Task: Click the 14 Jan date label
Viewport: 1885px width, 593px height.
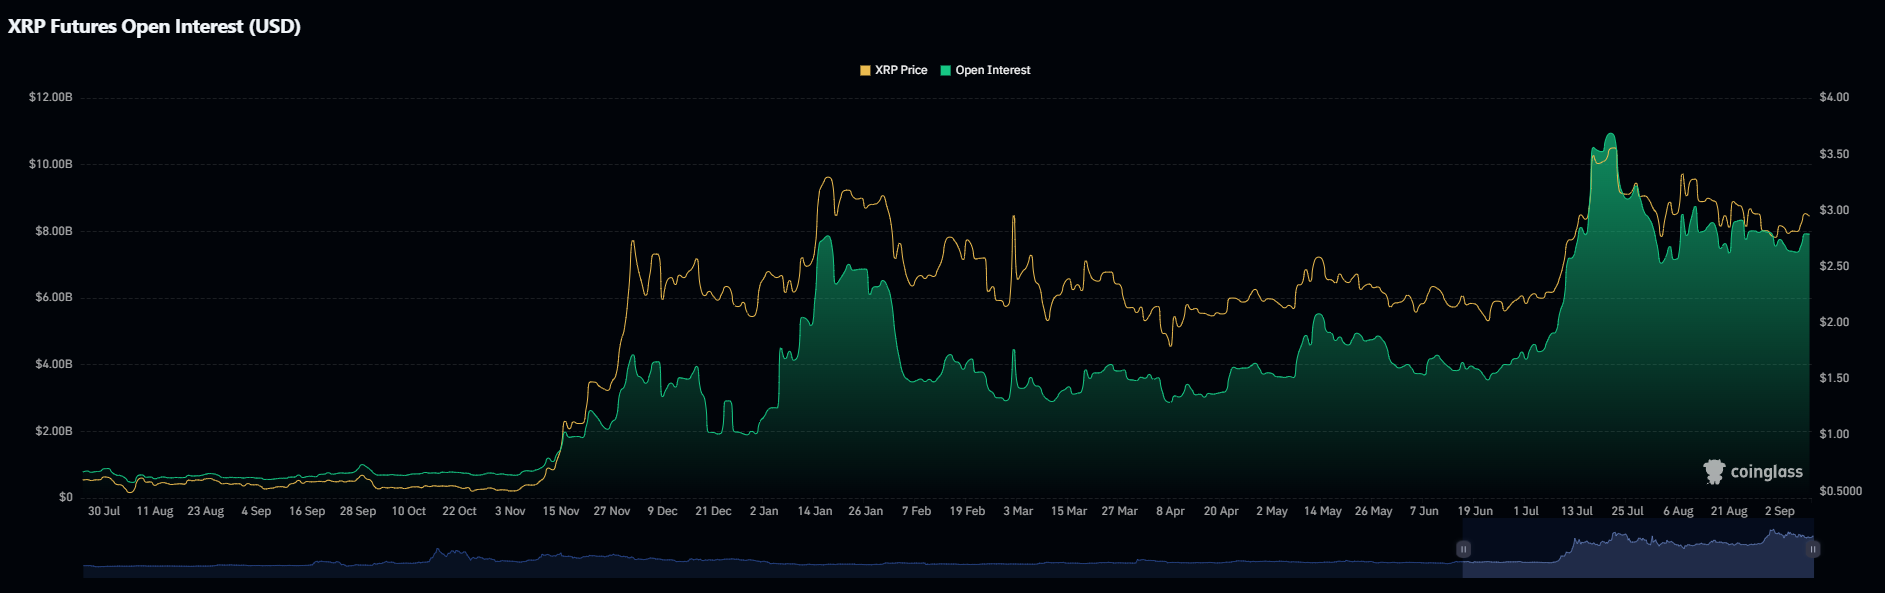Action: 814,511
